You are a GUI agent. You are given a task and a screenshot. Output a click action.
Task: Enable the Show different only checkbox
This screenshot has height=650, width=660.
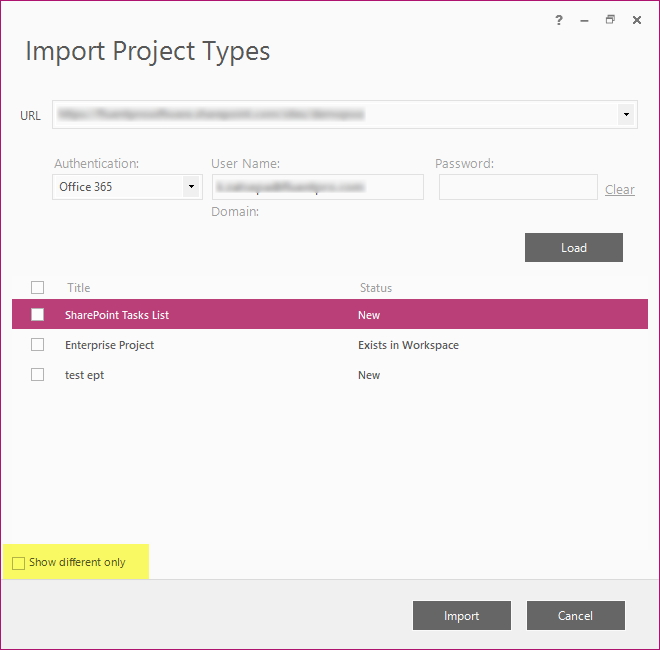[19, 563]
